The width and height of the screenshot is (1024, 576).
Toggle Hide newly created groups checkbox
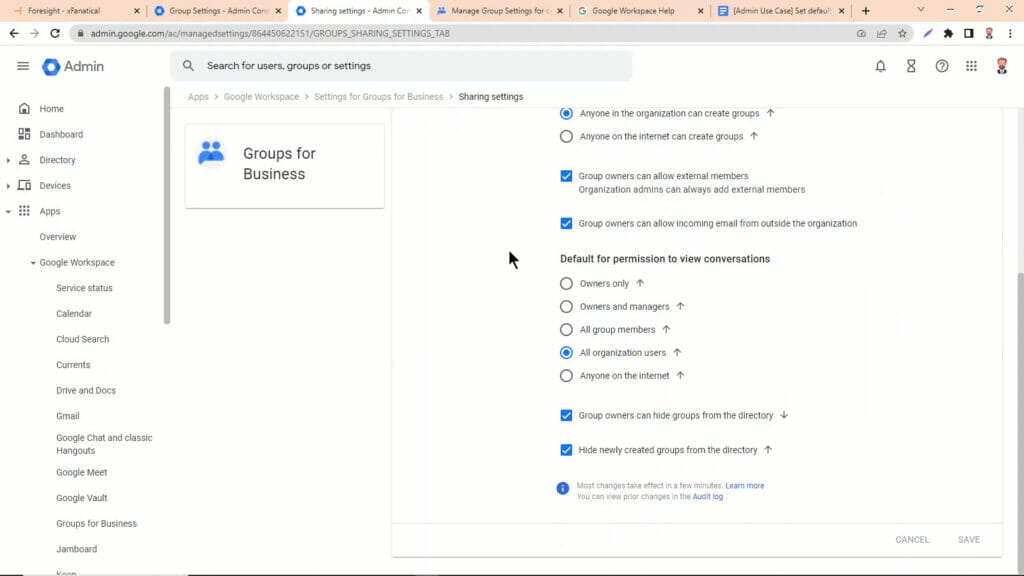point(566,450)
